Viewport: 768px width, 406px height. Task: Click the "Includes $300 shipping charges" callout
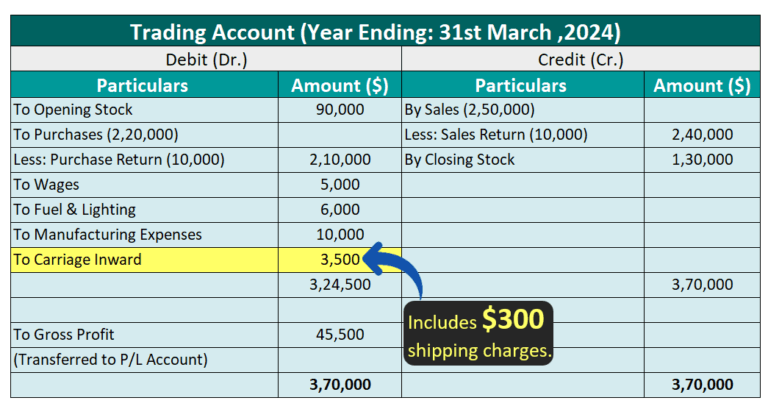point(479,334)
